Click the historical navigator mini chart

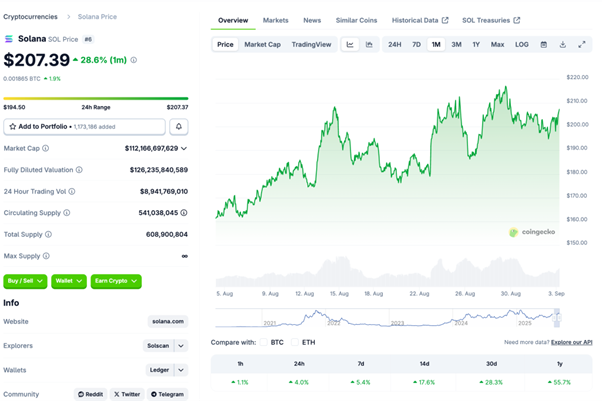[387, 318]
